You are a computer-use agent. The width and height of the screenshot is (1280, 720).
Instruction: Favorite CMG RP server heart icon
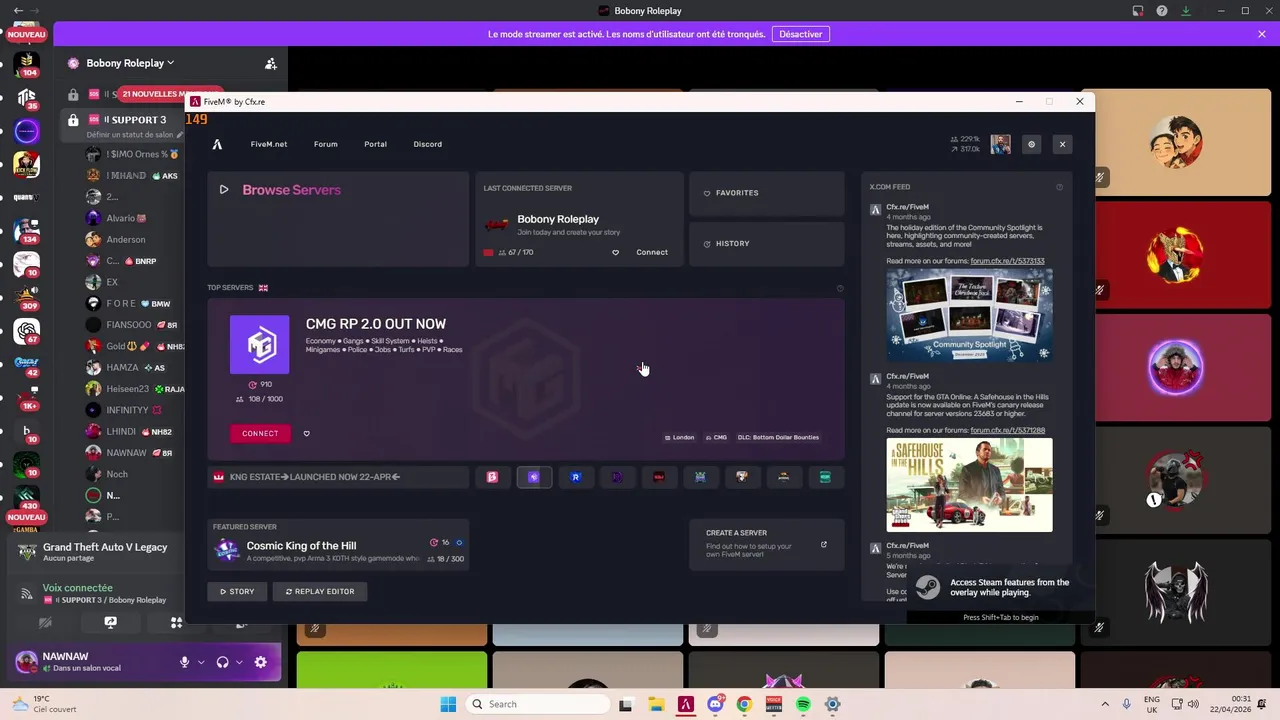click(307, 433)
